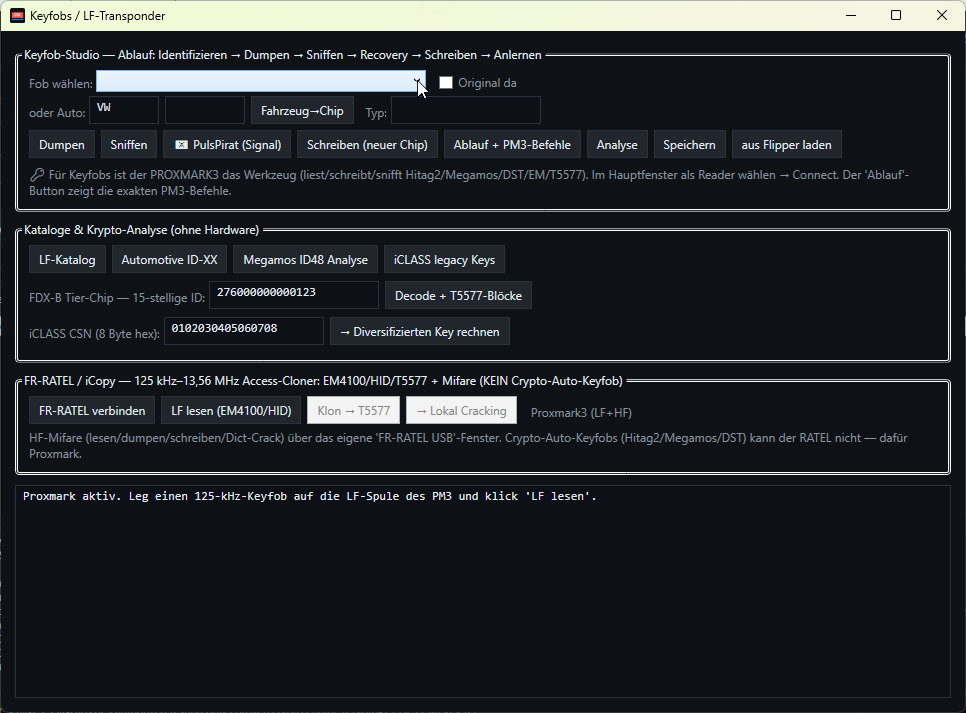Click the 'Fob wählen:' label
This screenshot has height=713, width=966.
(61, 84)
